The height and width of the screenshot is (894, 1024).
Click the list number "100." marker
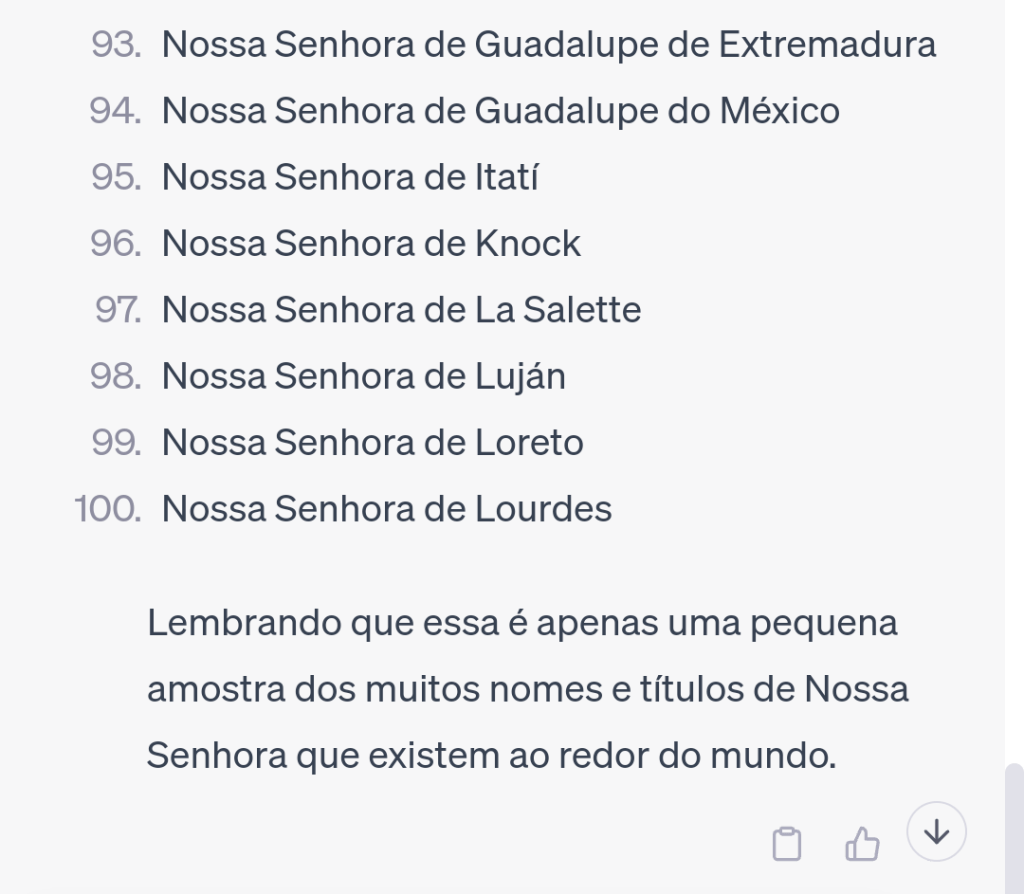tap(107, 509)
